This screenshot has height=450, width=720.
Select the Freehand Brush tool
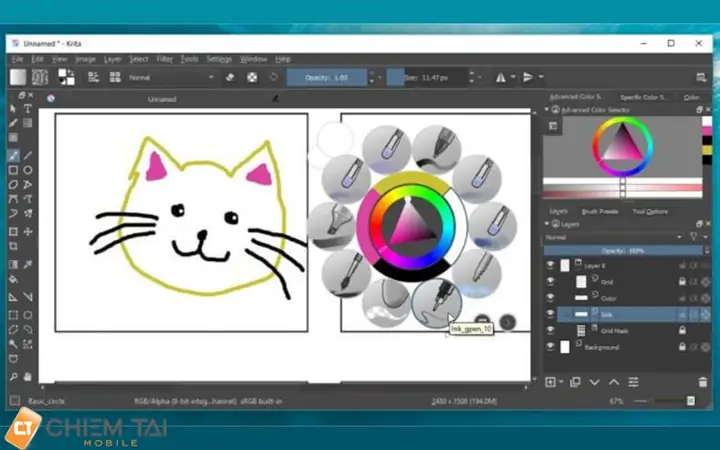[x=13, y=156]
